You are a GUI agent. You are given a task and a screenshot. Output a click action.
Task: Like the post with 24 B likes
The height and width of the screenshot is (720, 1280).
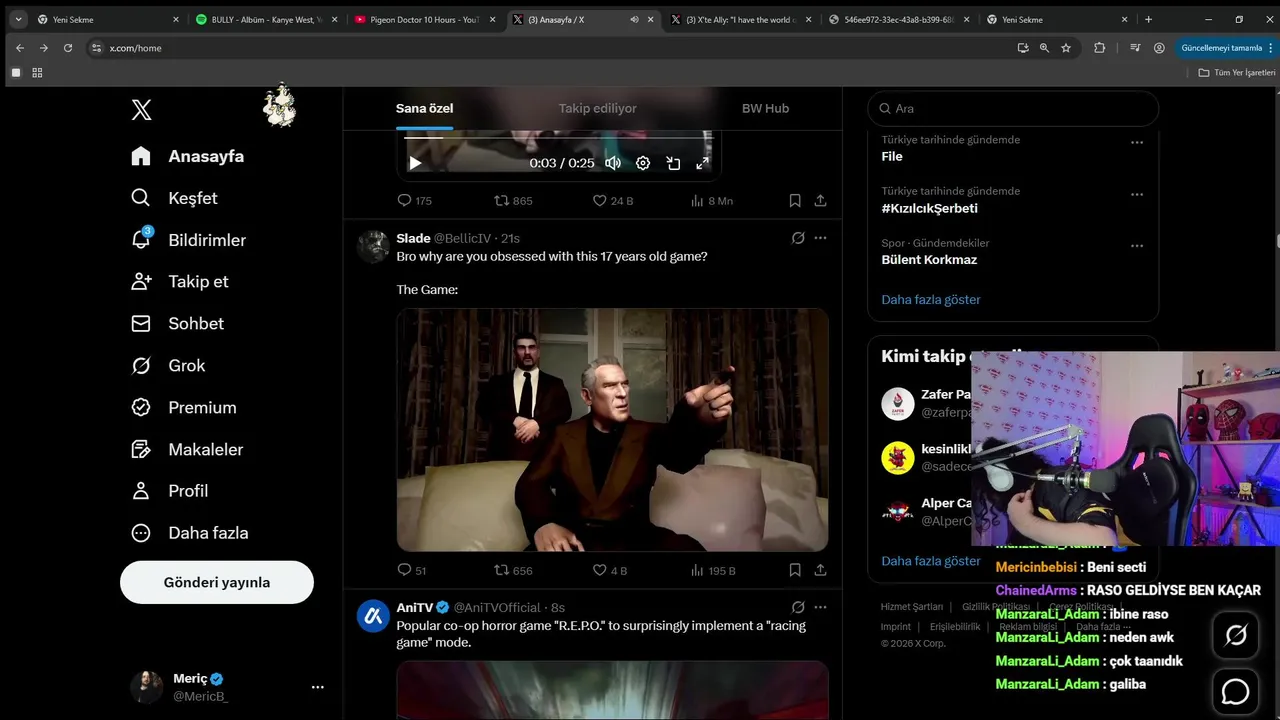pyautogui.click(x=612, y=201)
